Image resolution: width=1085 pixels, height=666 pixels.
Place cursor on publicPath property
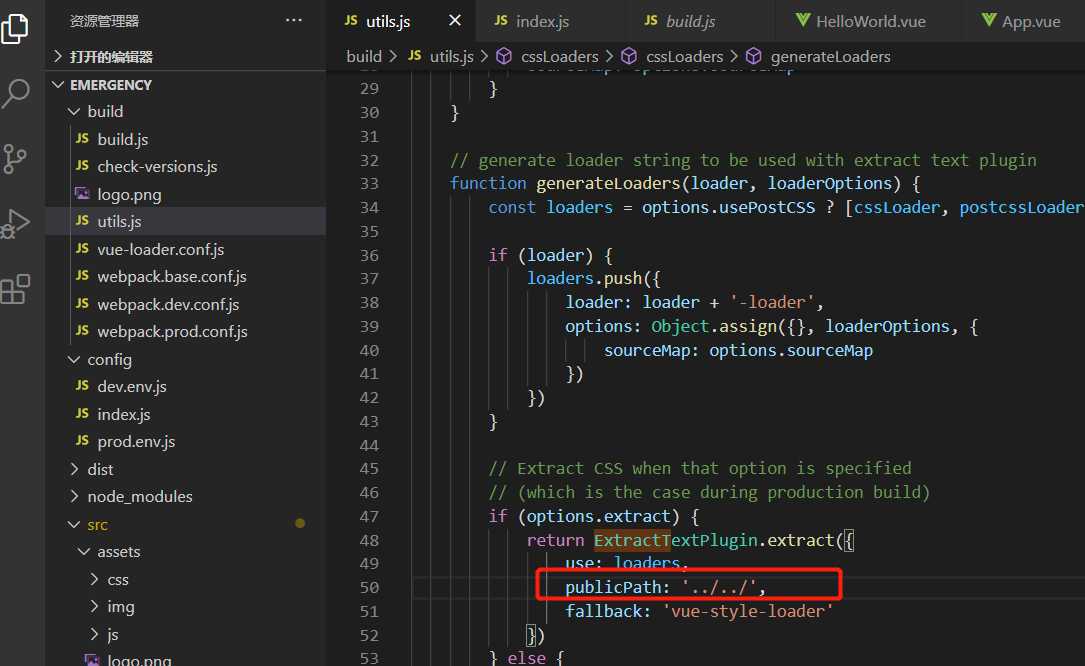coord(612,588)
